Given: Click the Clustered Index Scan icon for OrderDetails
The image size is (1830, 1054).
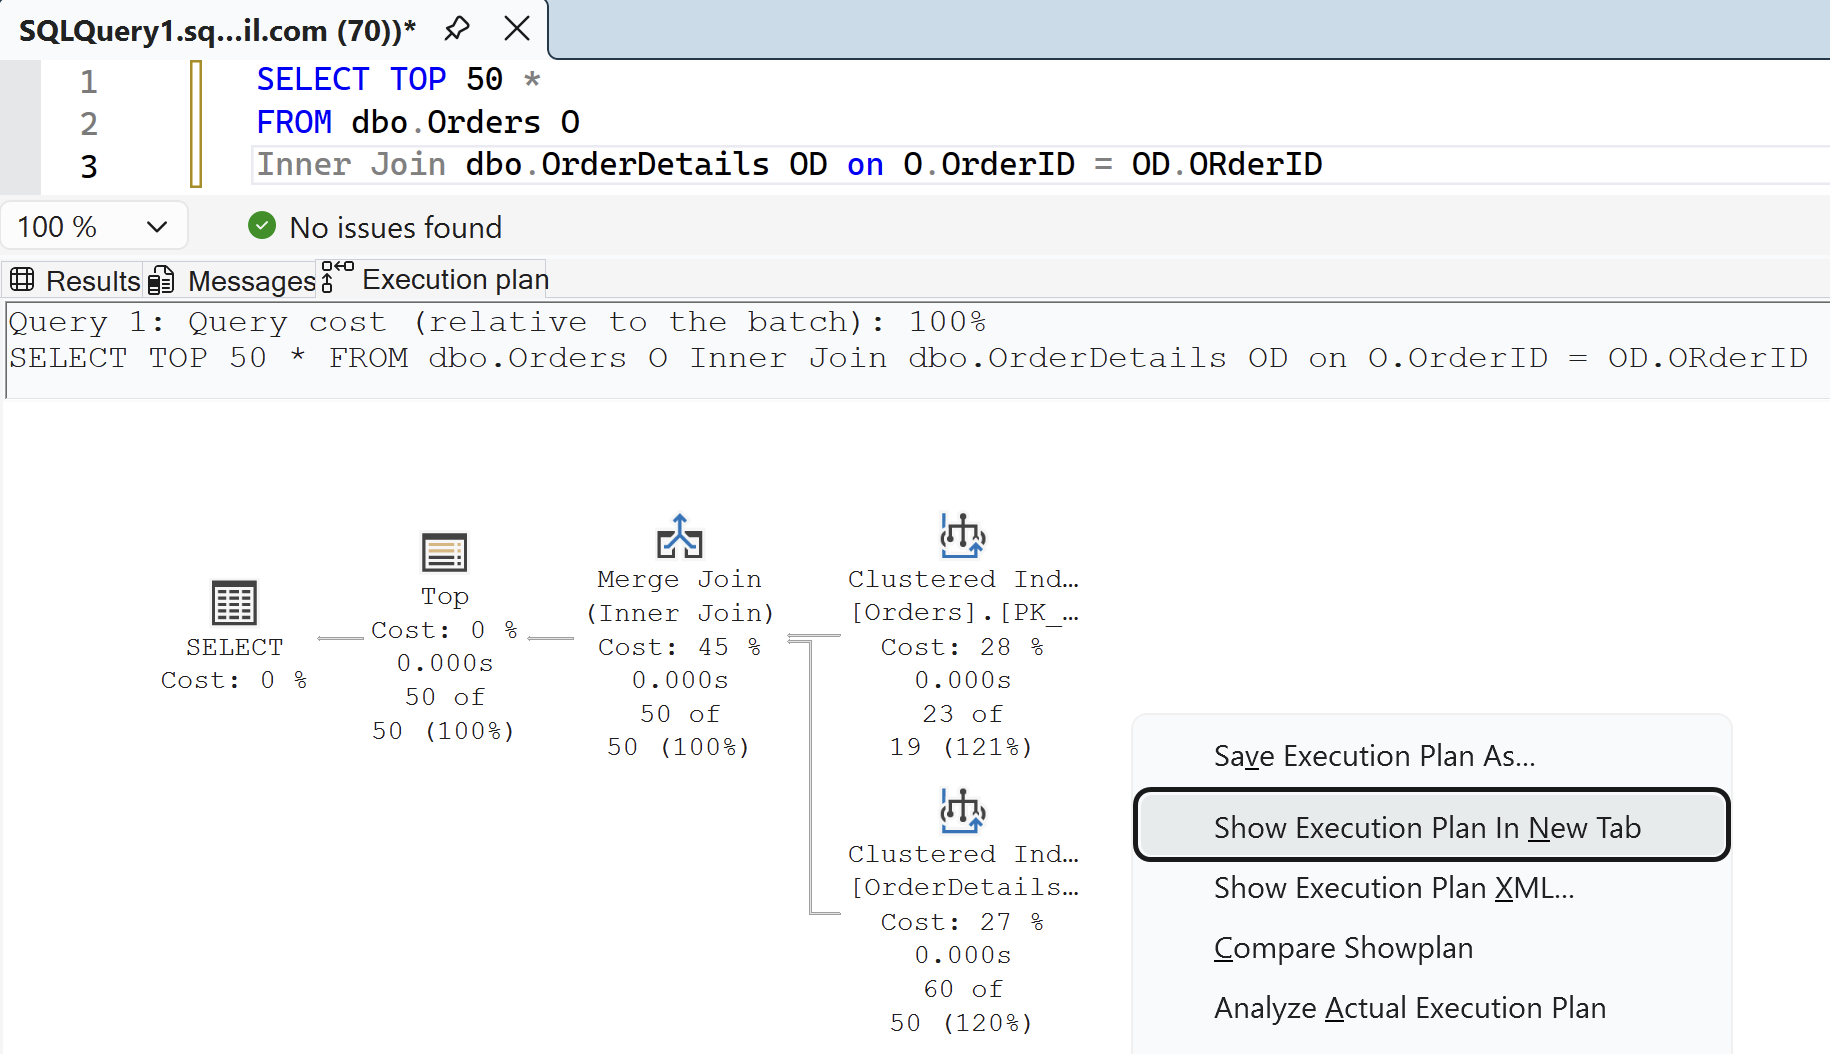Looking at the screenshot, I should 961,811.
